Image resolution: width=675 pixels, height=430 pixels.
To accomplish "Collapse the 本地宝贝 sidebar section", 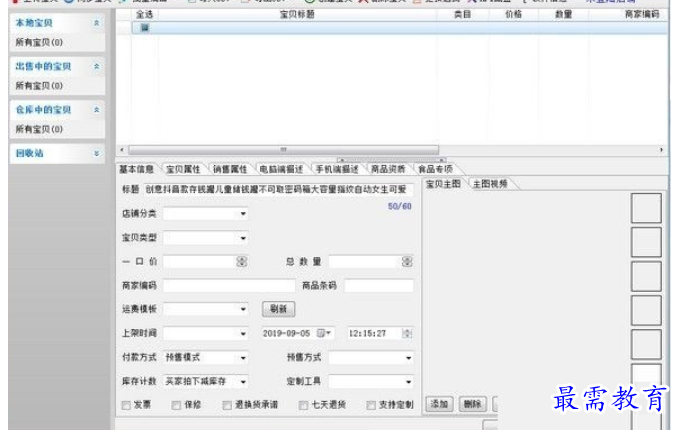I will click(x=96, y=23).
